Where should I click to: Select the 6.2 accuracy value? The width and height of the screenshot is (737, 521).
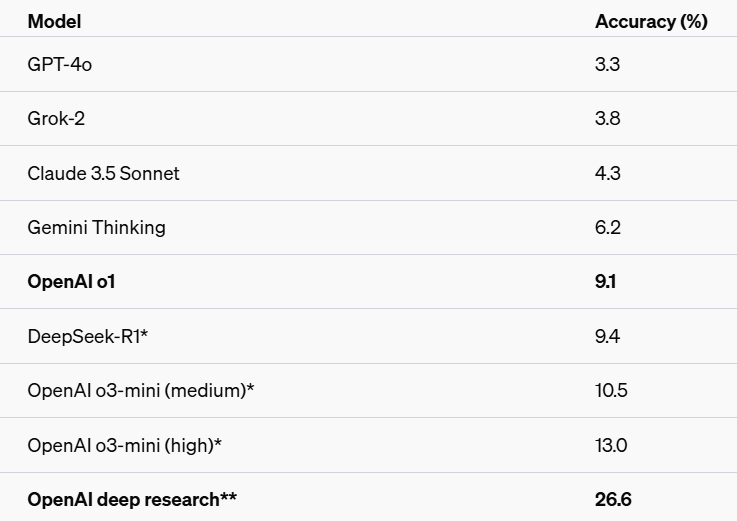(x=608, y=228)
